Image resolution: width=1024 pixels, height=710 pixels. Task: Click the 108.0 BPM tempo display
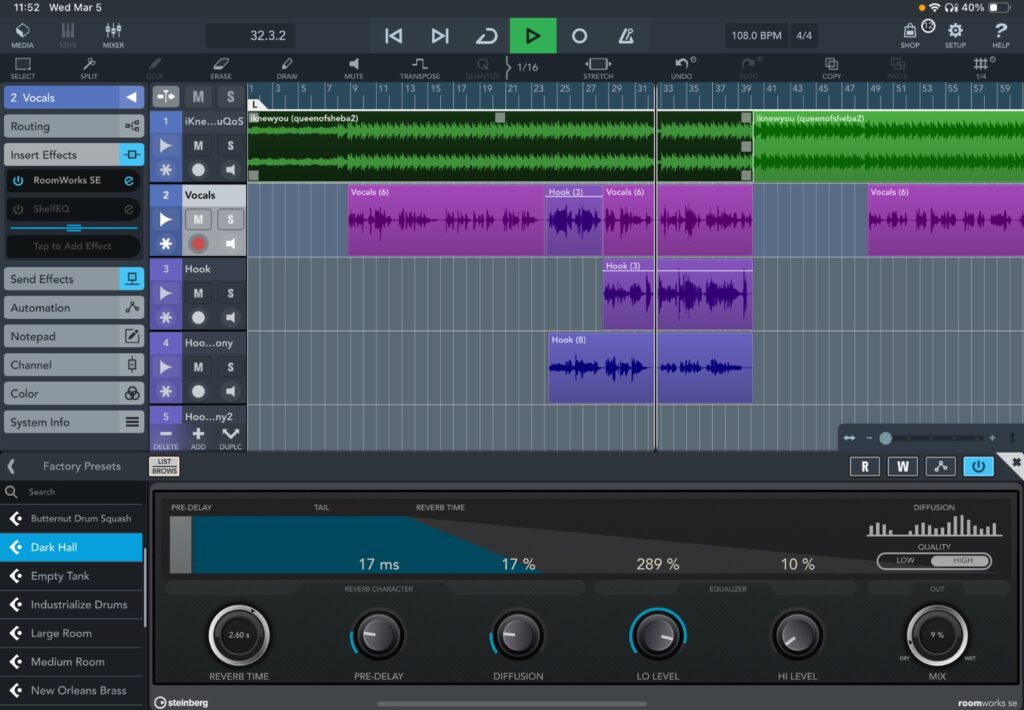[756, 36]
